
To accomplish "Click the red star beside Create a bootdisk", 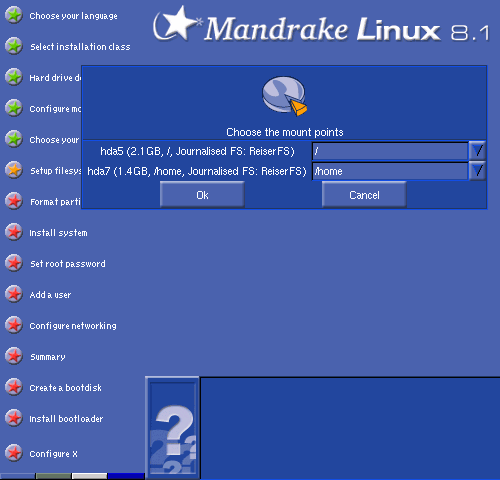I will (x=14, y=387).
